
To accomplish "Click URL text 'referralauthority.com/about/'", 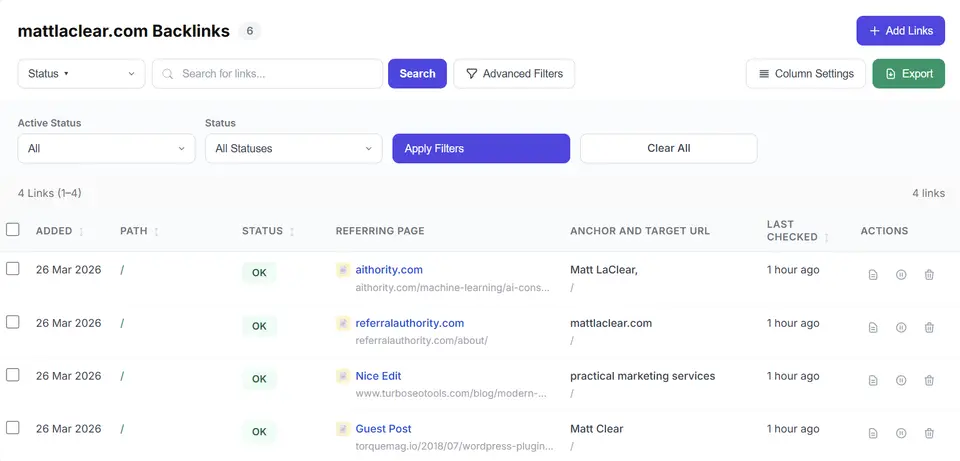I will point(422,340).
